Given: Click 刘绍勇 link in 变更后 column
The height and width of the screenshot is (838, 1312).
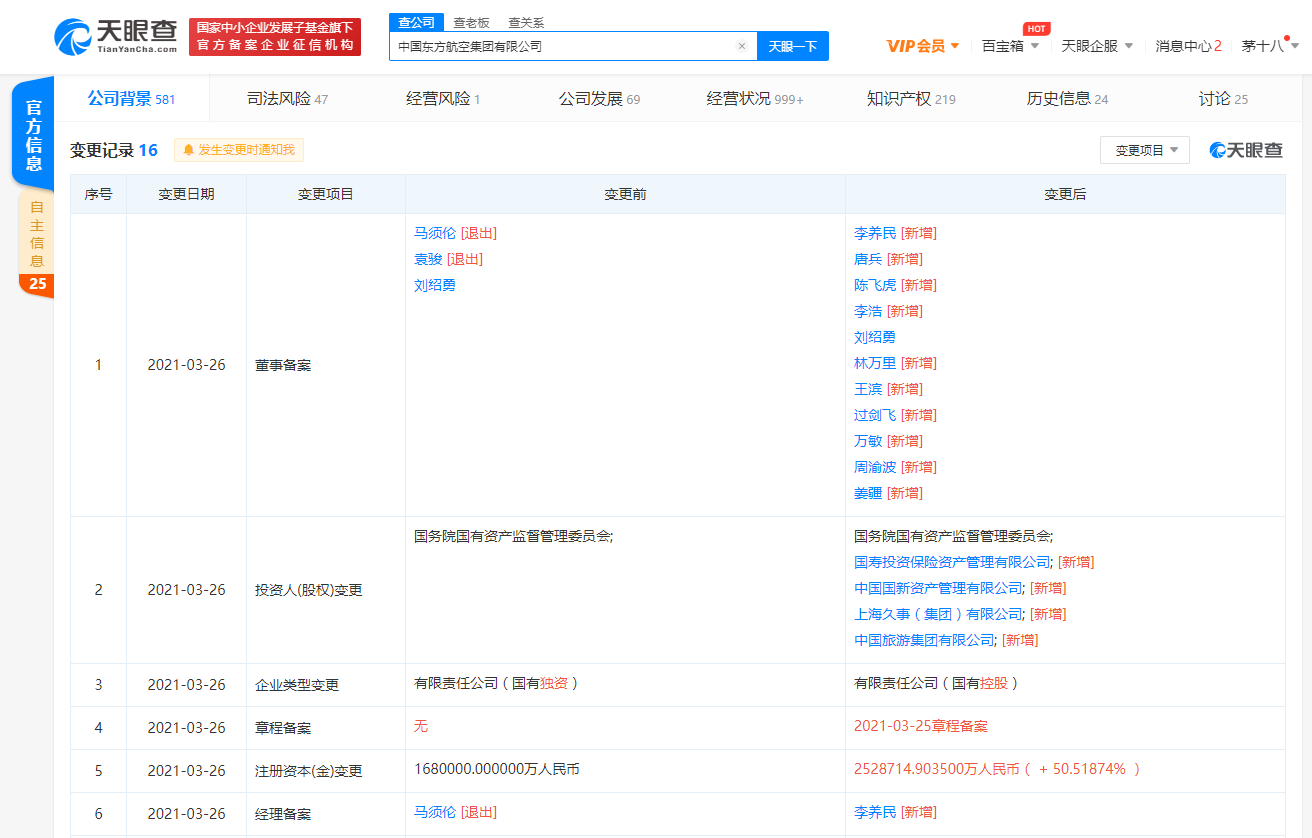Looking at the screenshot, I should 875,337.
